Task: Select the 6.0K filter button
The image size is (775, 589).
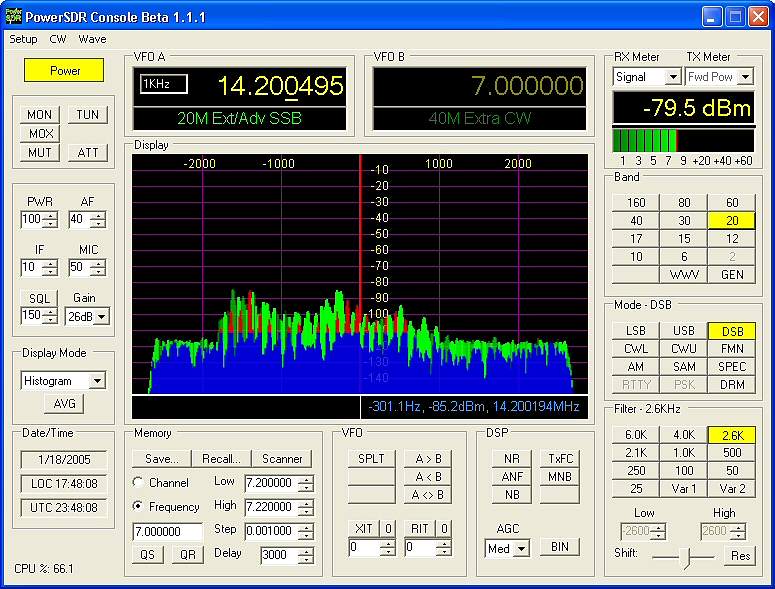Action: [x=636, y=435]
